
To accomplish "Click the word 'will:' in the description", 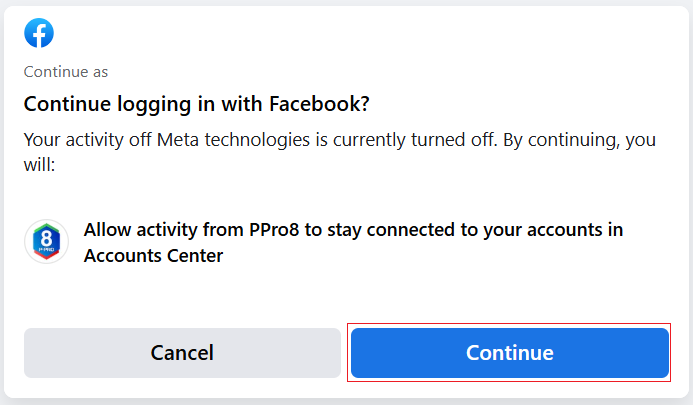I will point(39,162).
